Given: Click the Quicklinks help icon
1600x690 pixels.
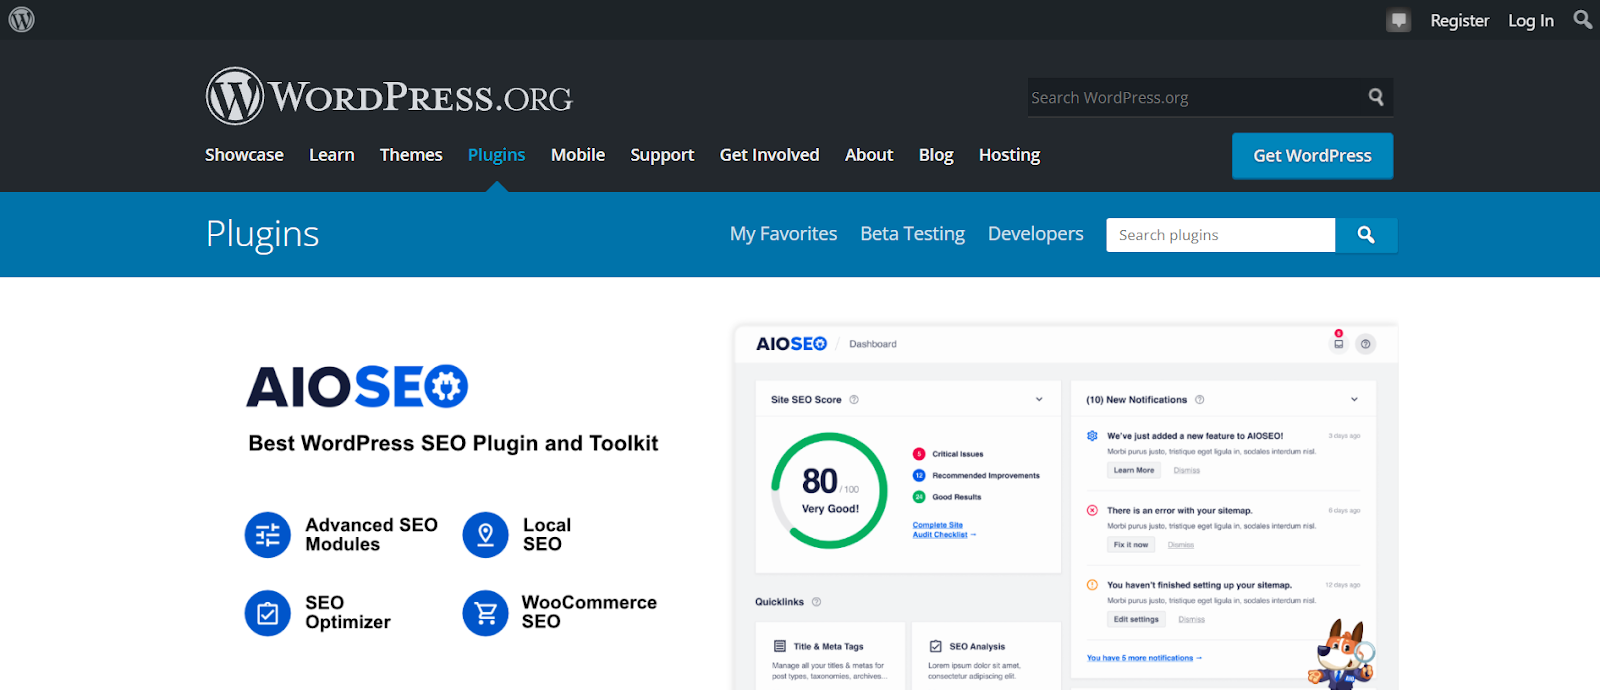Looking at the screenshot, I should (817, 602).
